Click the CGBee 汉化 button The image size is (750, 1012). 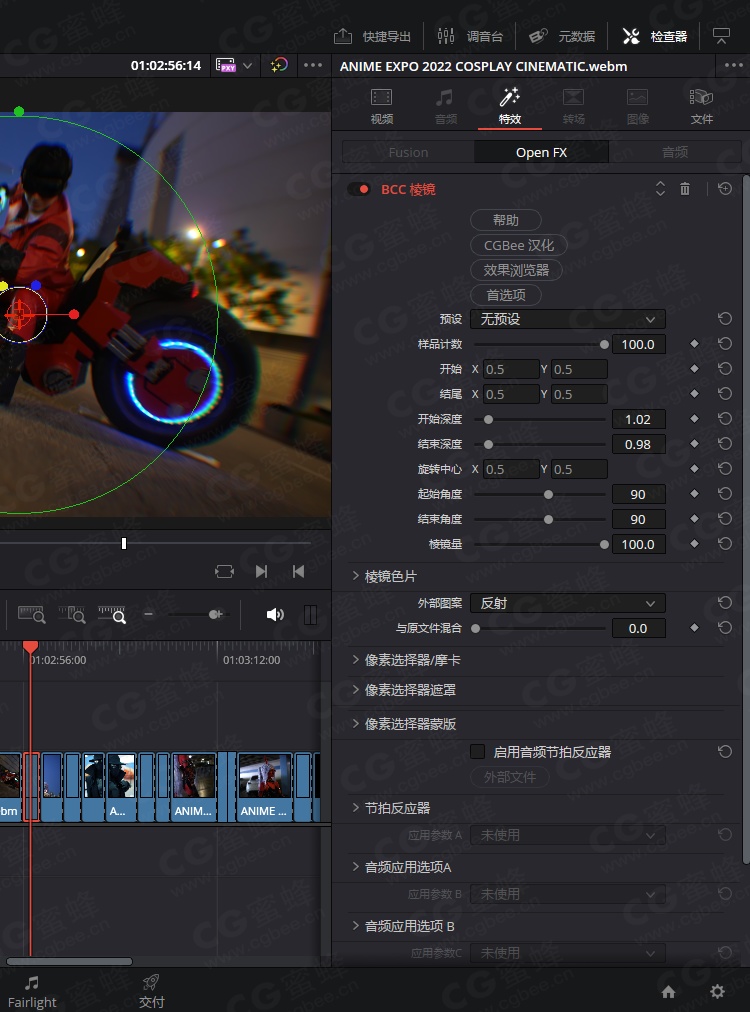click(519, 245)
